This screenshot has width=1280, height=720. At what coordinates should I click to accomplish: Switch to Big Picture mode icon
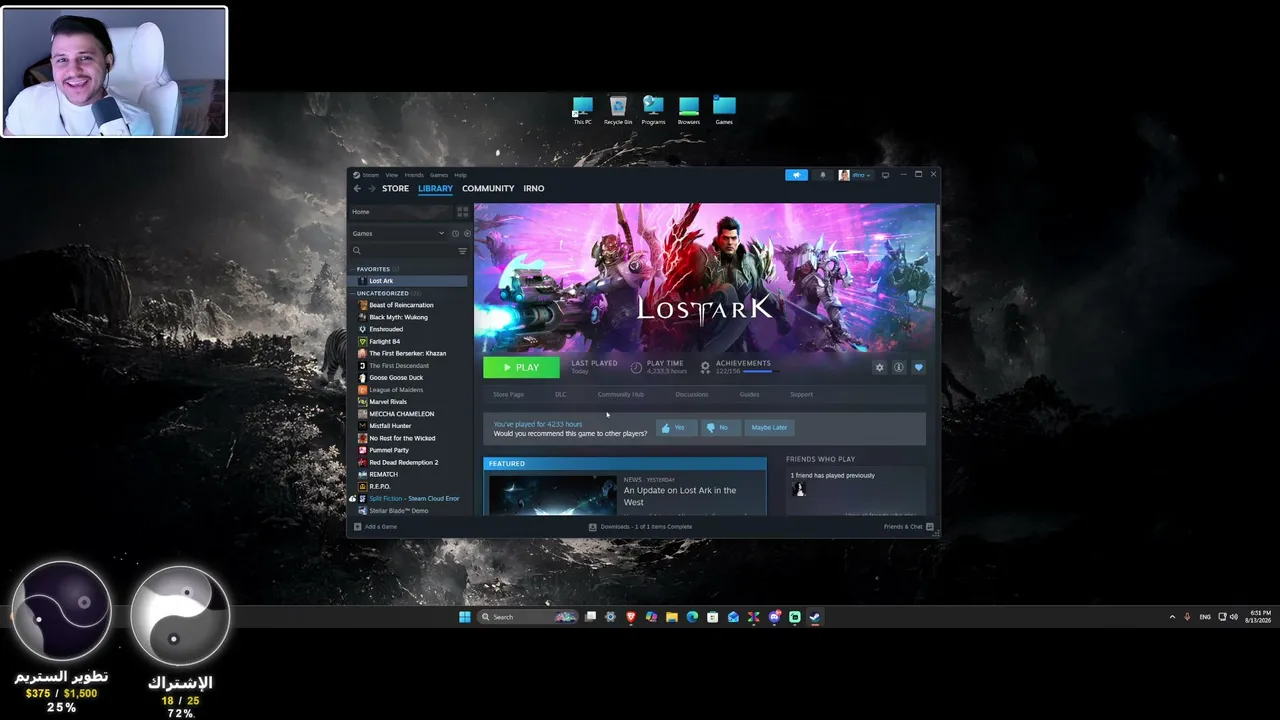(x=885, y=175)
